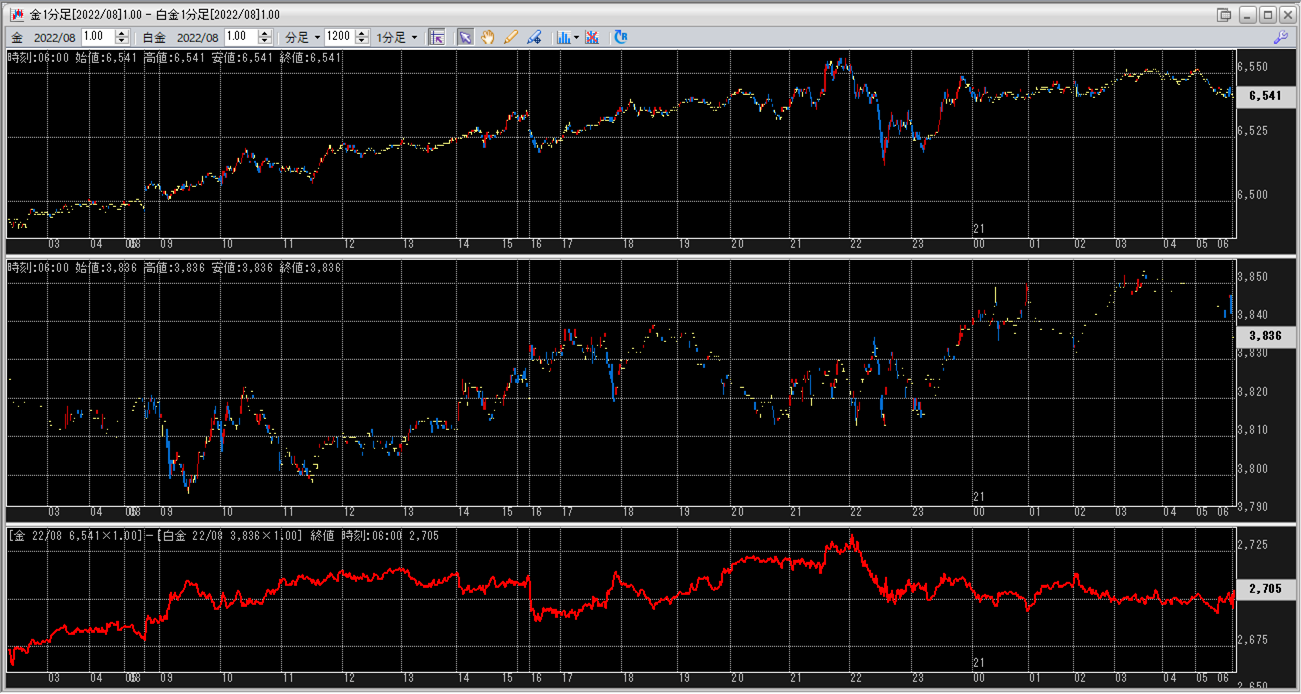
Task: Click the 6,541 current price label
Action: click(1265, 96)
